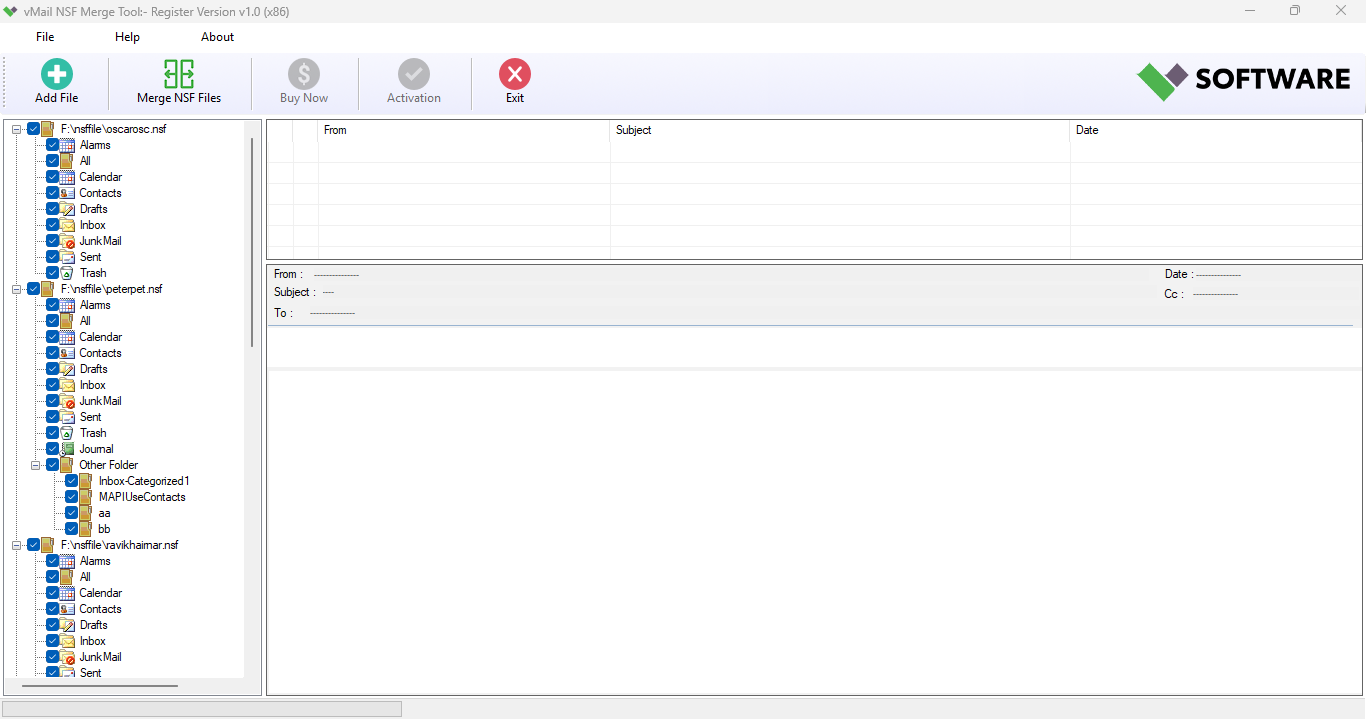
Task: Click the bb folder label
Action: point(104,529)
